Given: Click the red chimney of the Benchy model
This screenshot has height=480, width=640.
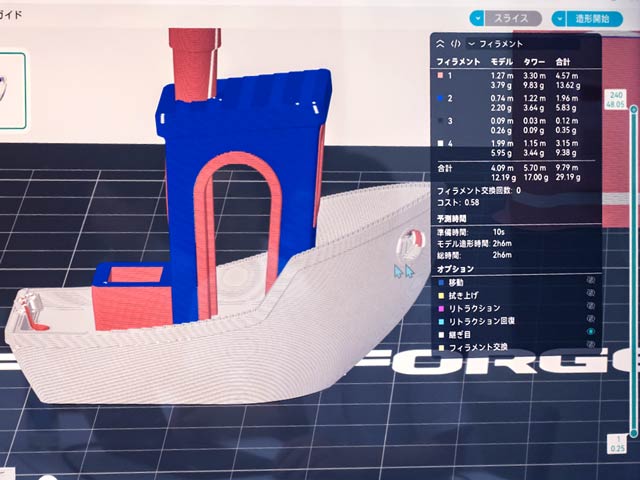Looking at the screenshot, I should click(x=194, y=63).
